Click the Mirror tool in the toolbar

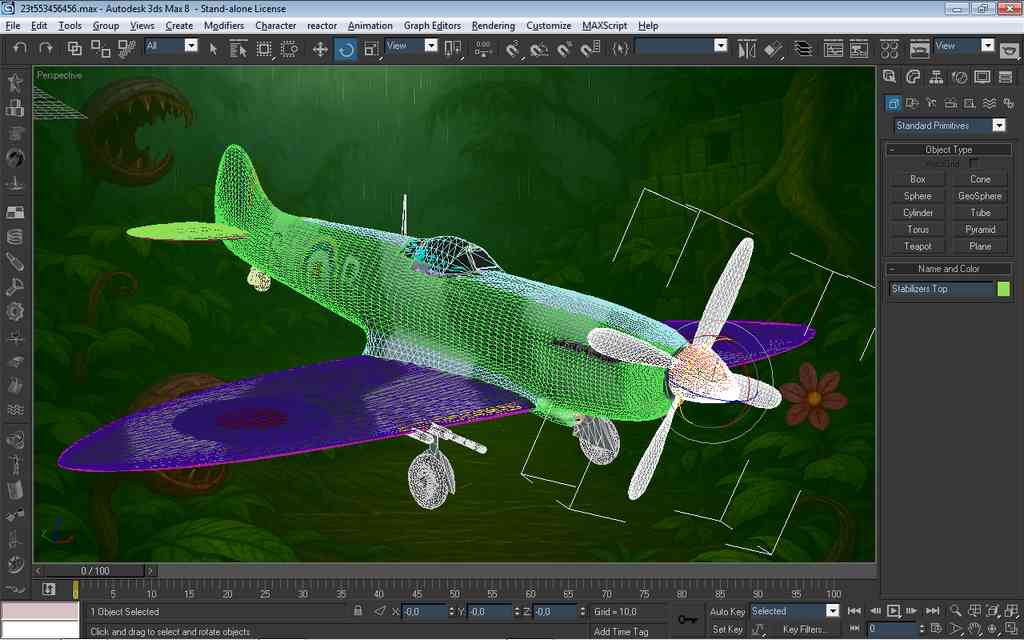tap(746, 48)
